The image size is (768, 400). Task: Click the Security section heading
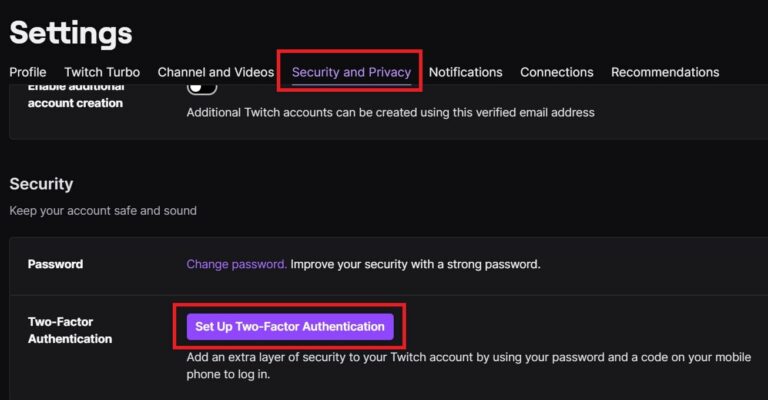pyautogui.click(x=41, y=184)
